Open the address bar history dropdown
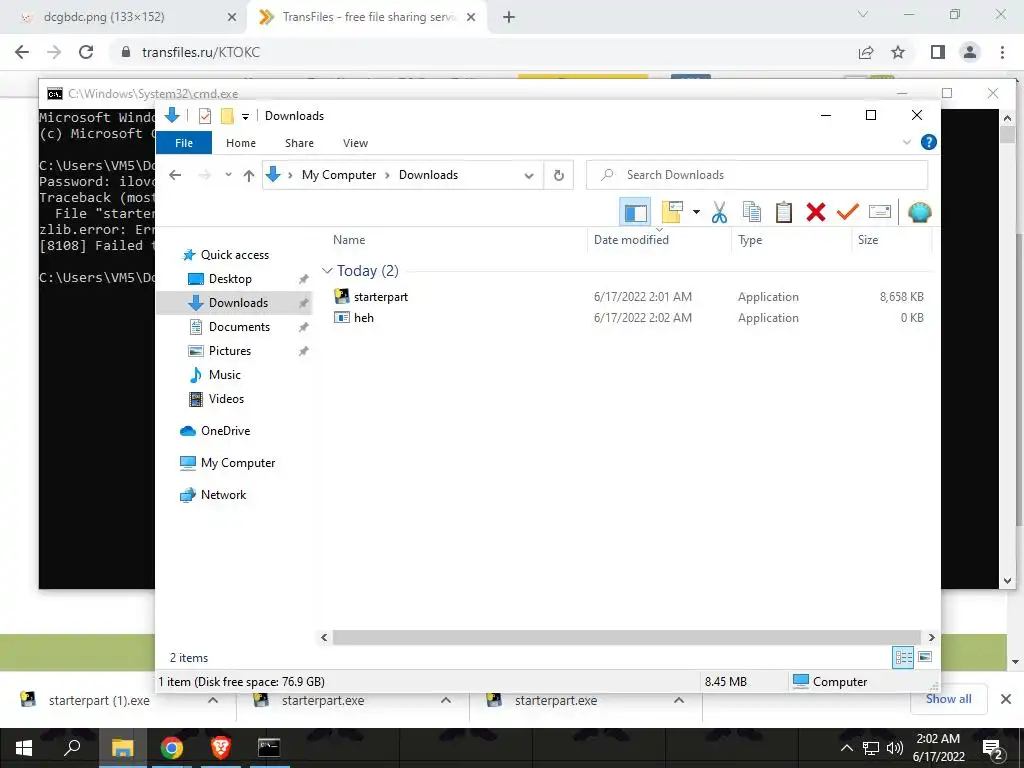The image size is (1024, 768). 529,175
